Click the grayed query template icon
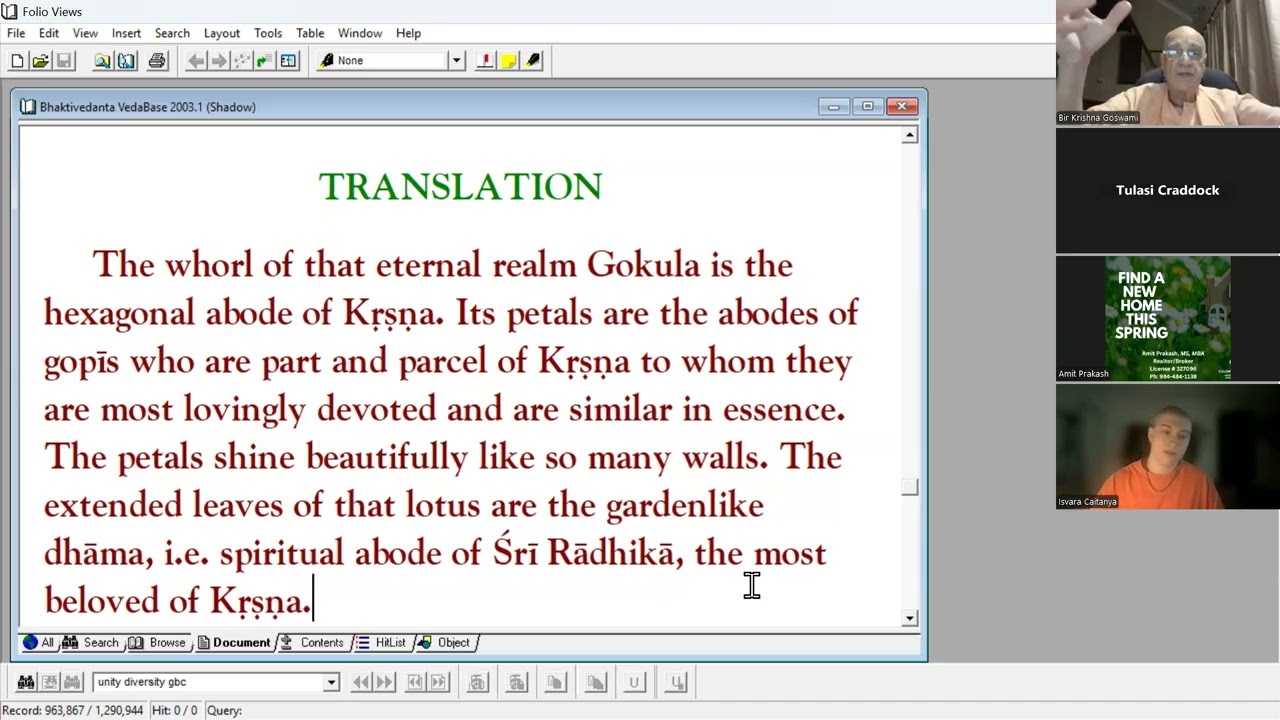This screenshot has height=720, width=1280. (x=49, y=683)
